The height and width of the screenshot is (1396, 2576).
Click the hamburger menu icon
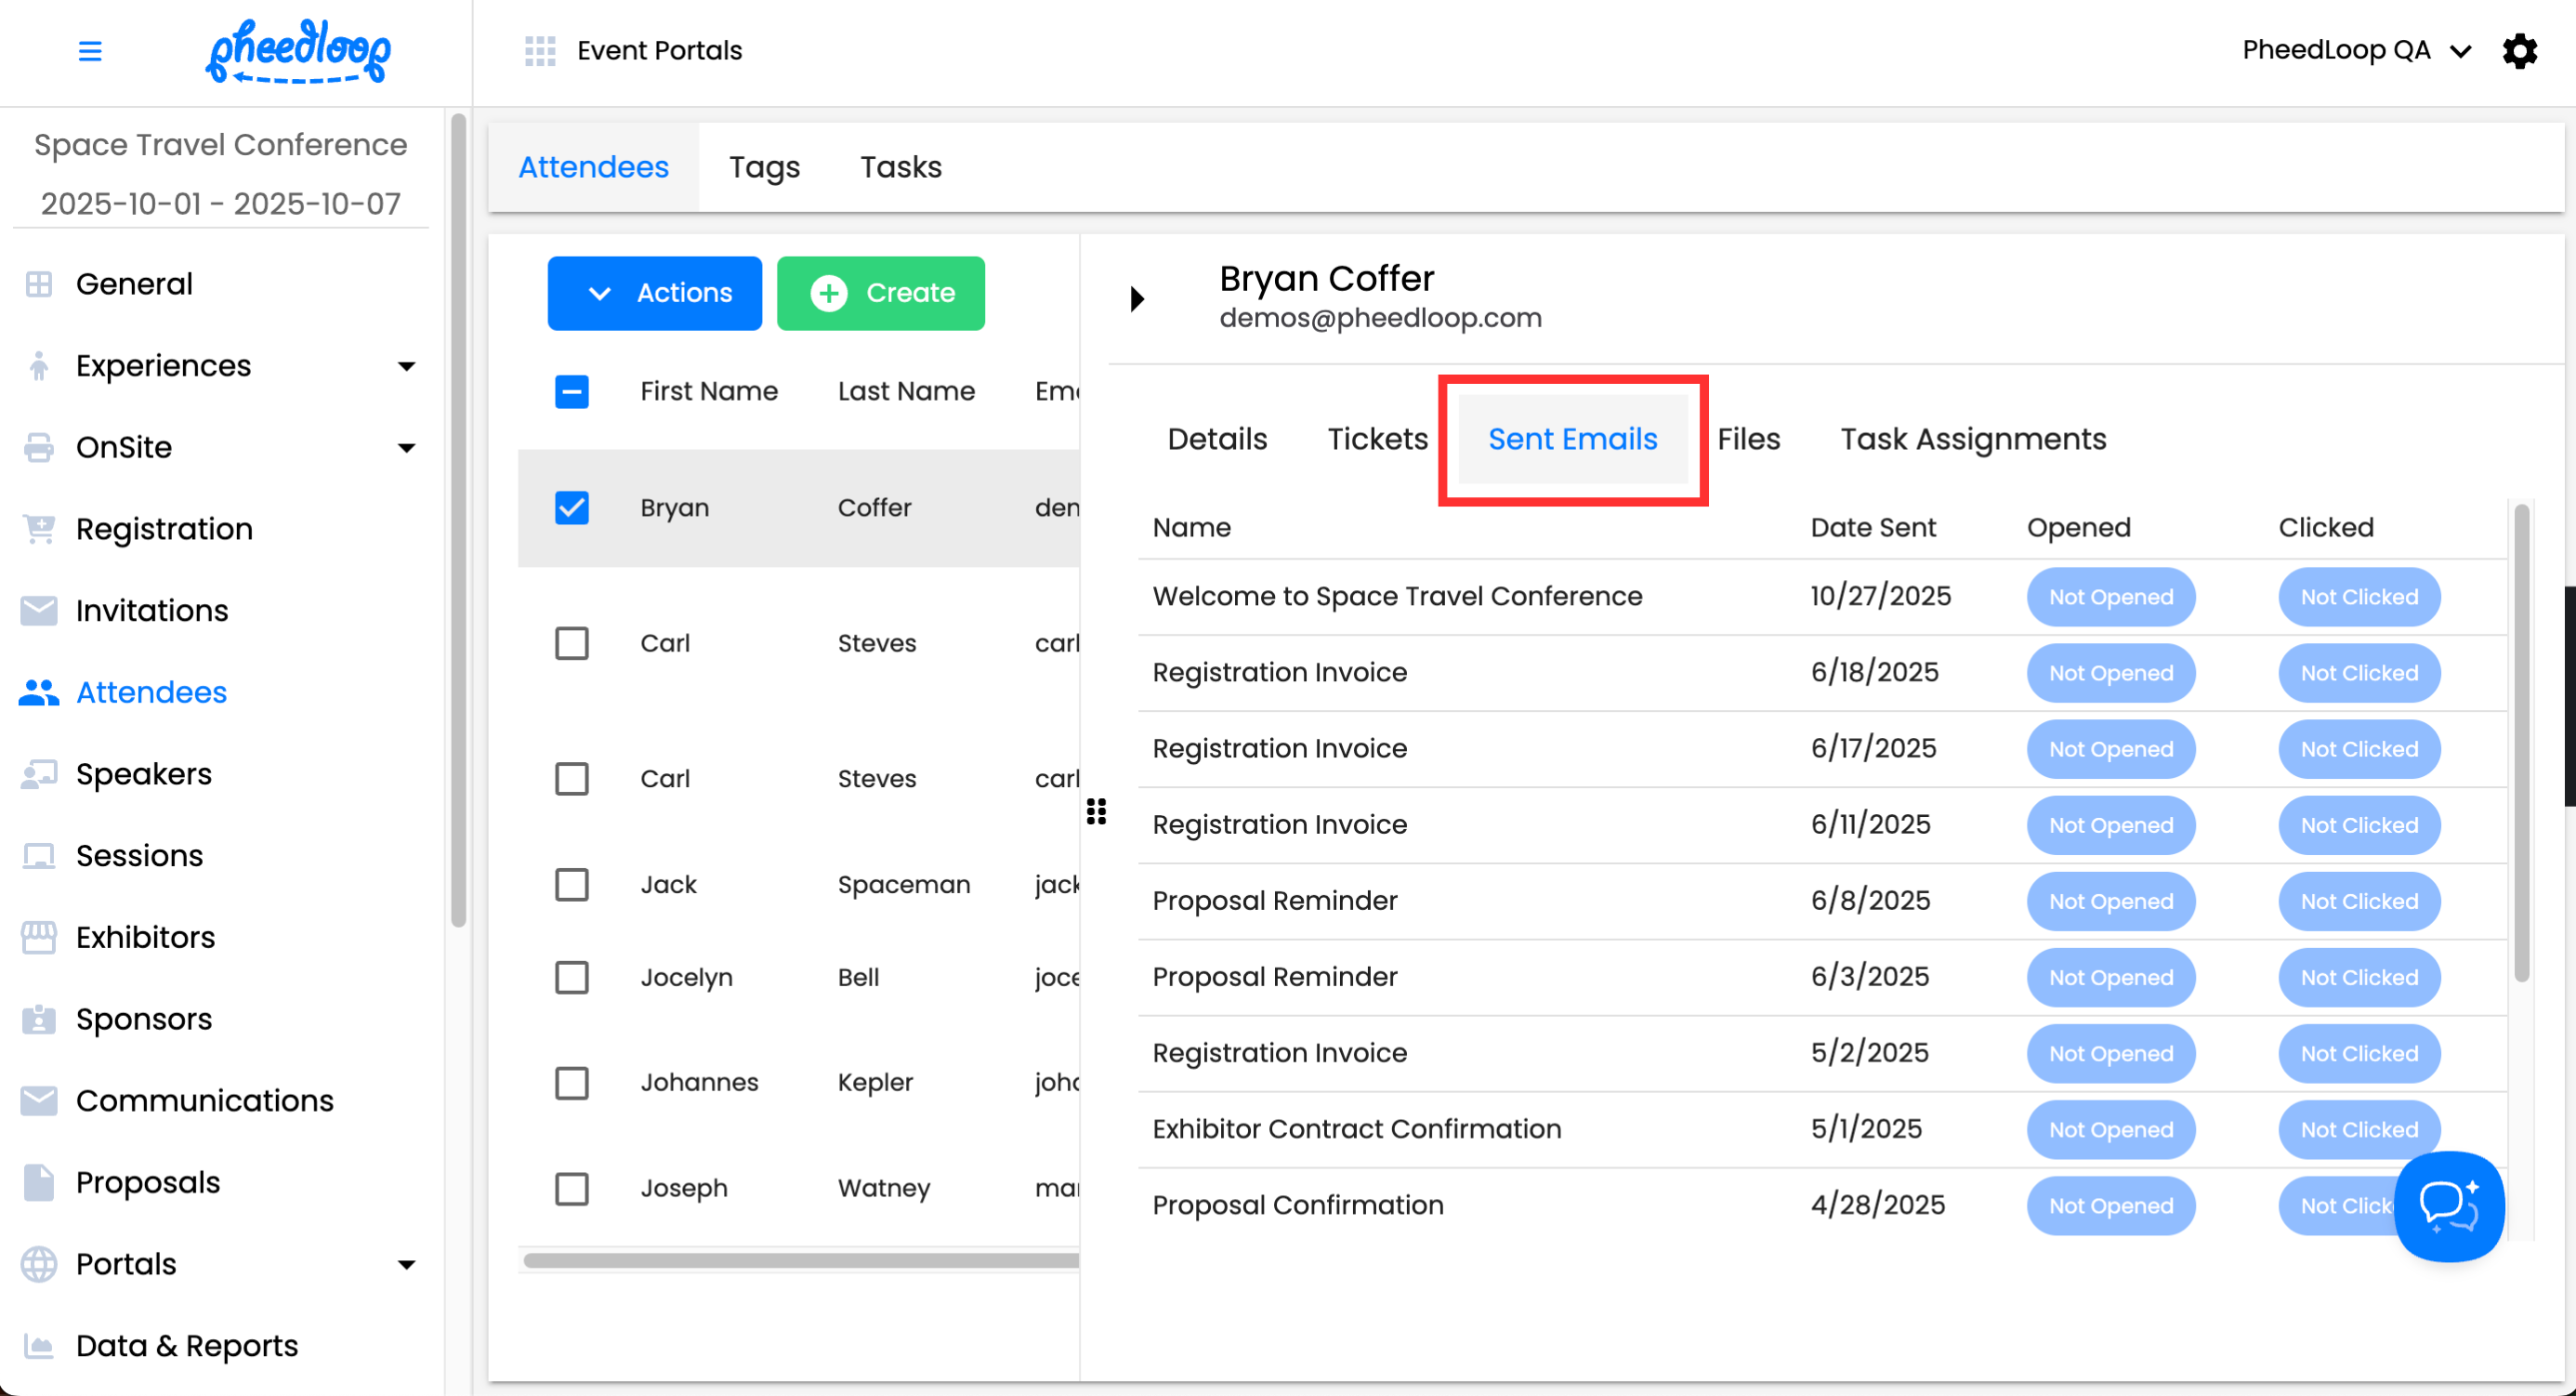pyautogui.click(x=90, y=51)
